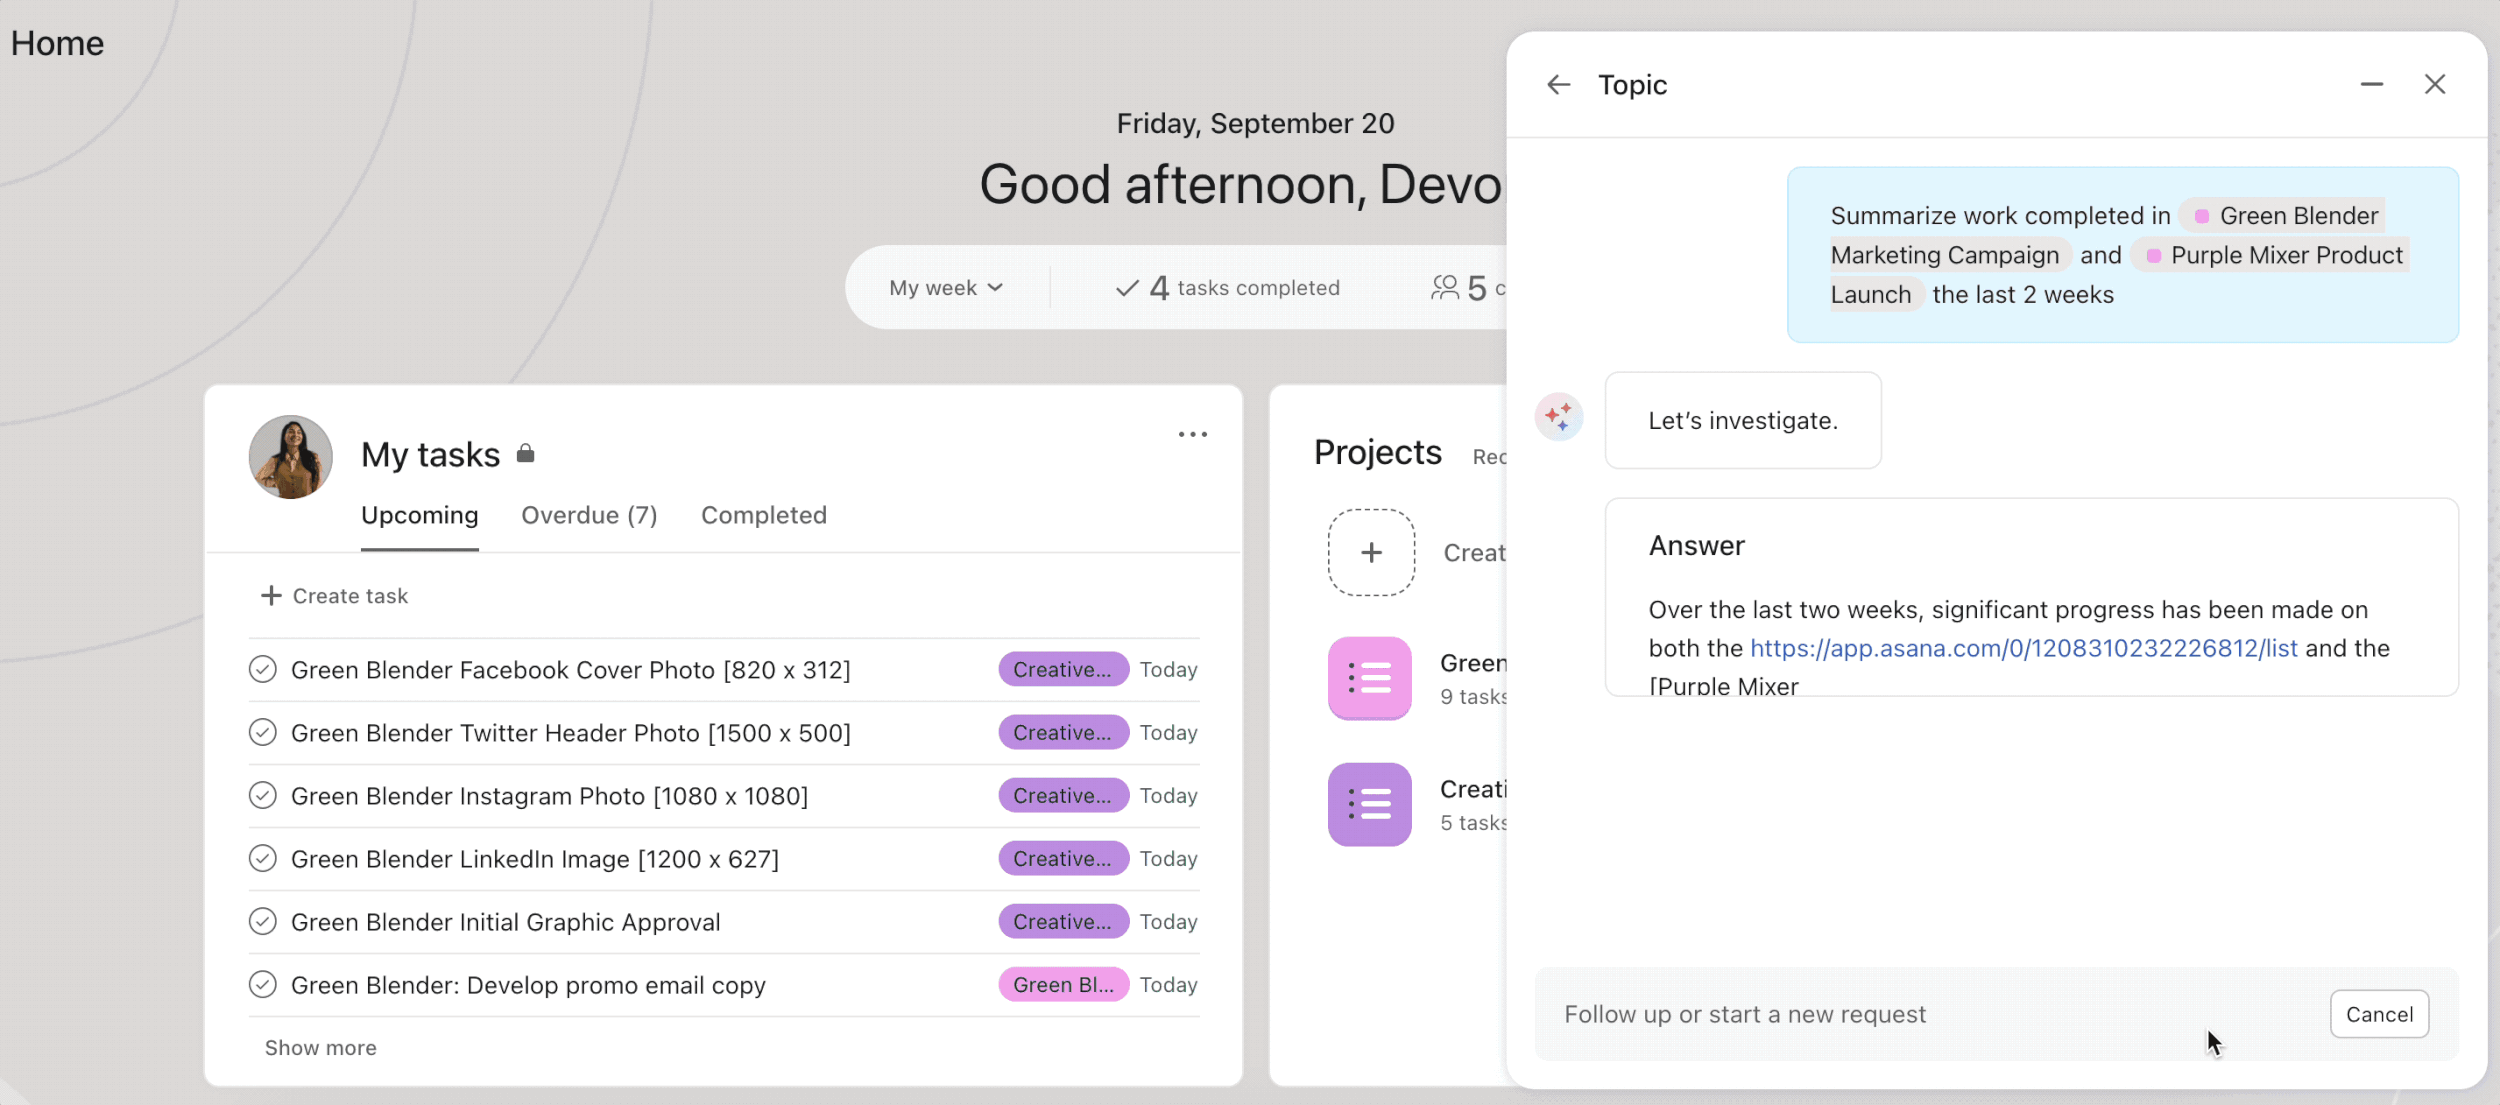The height and width of the screenshot is (1105, 2500).
Task: Click the plus icon beside Create task
Action: pos(271,596)
